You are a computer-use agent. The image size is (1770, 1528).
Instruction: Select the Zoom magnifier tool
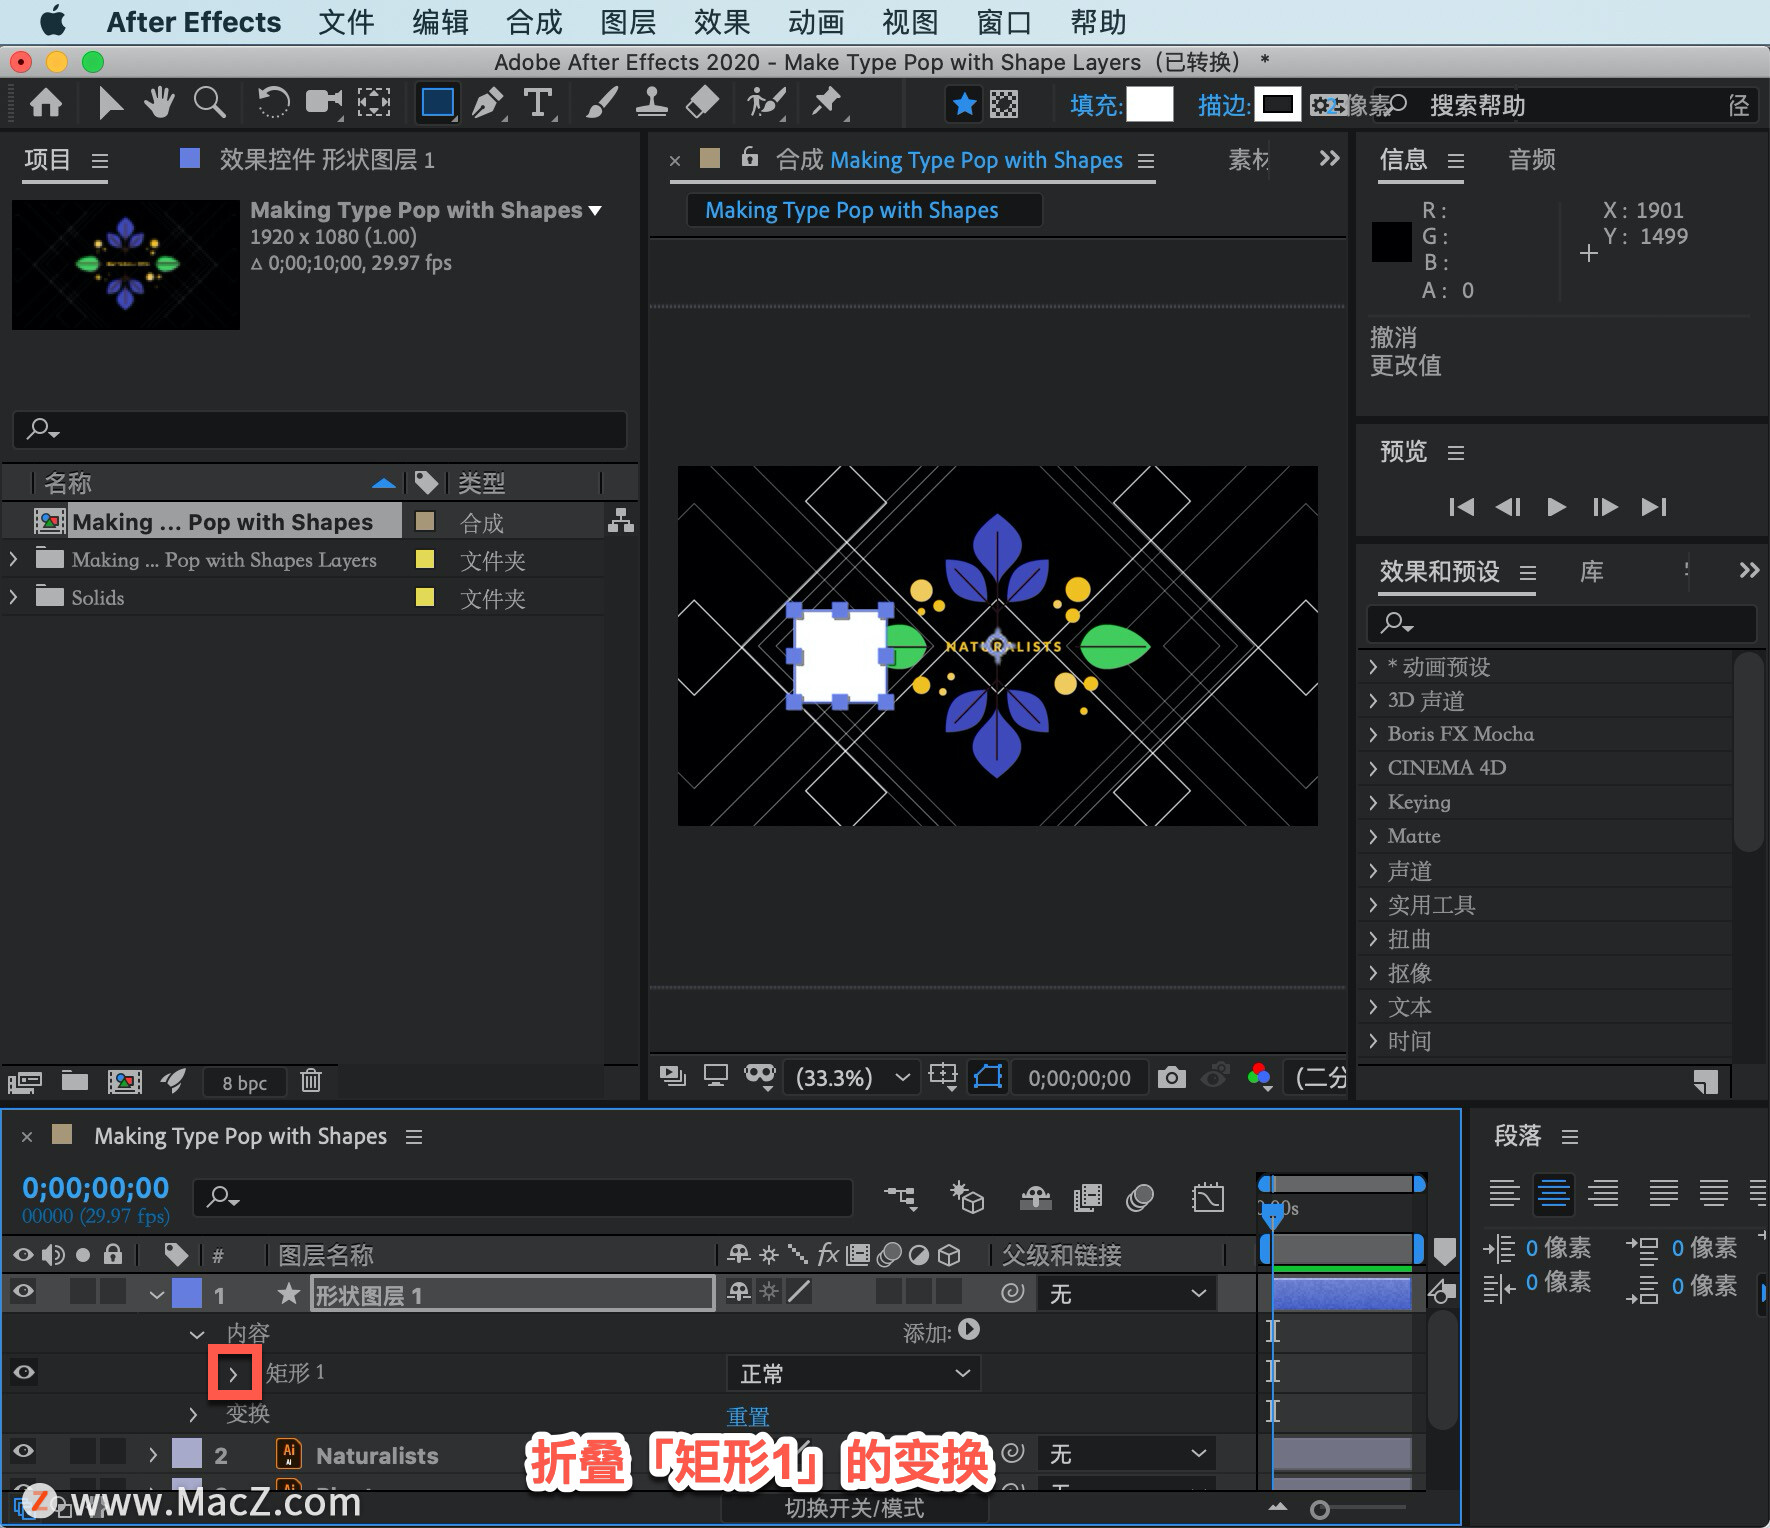[209, 102]
